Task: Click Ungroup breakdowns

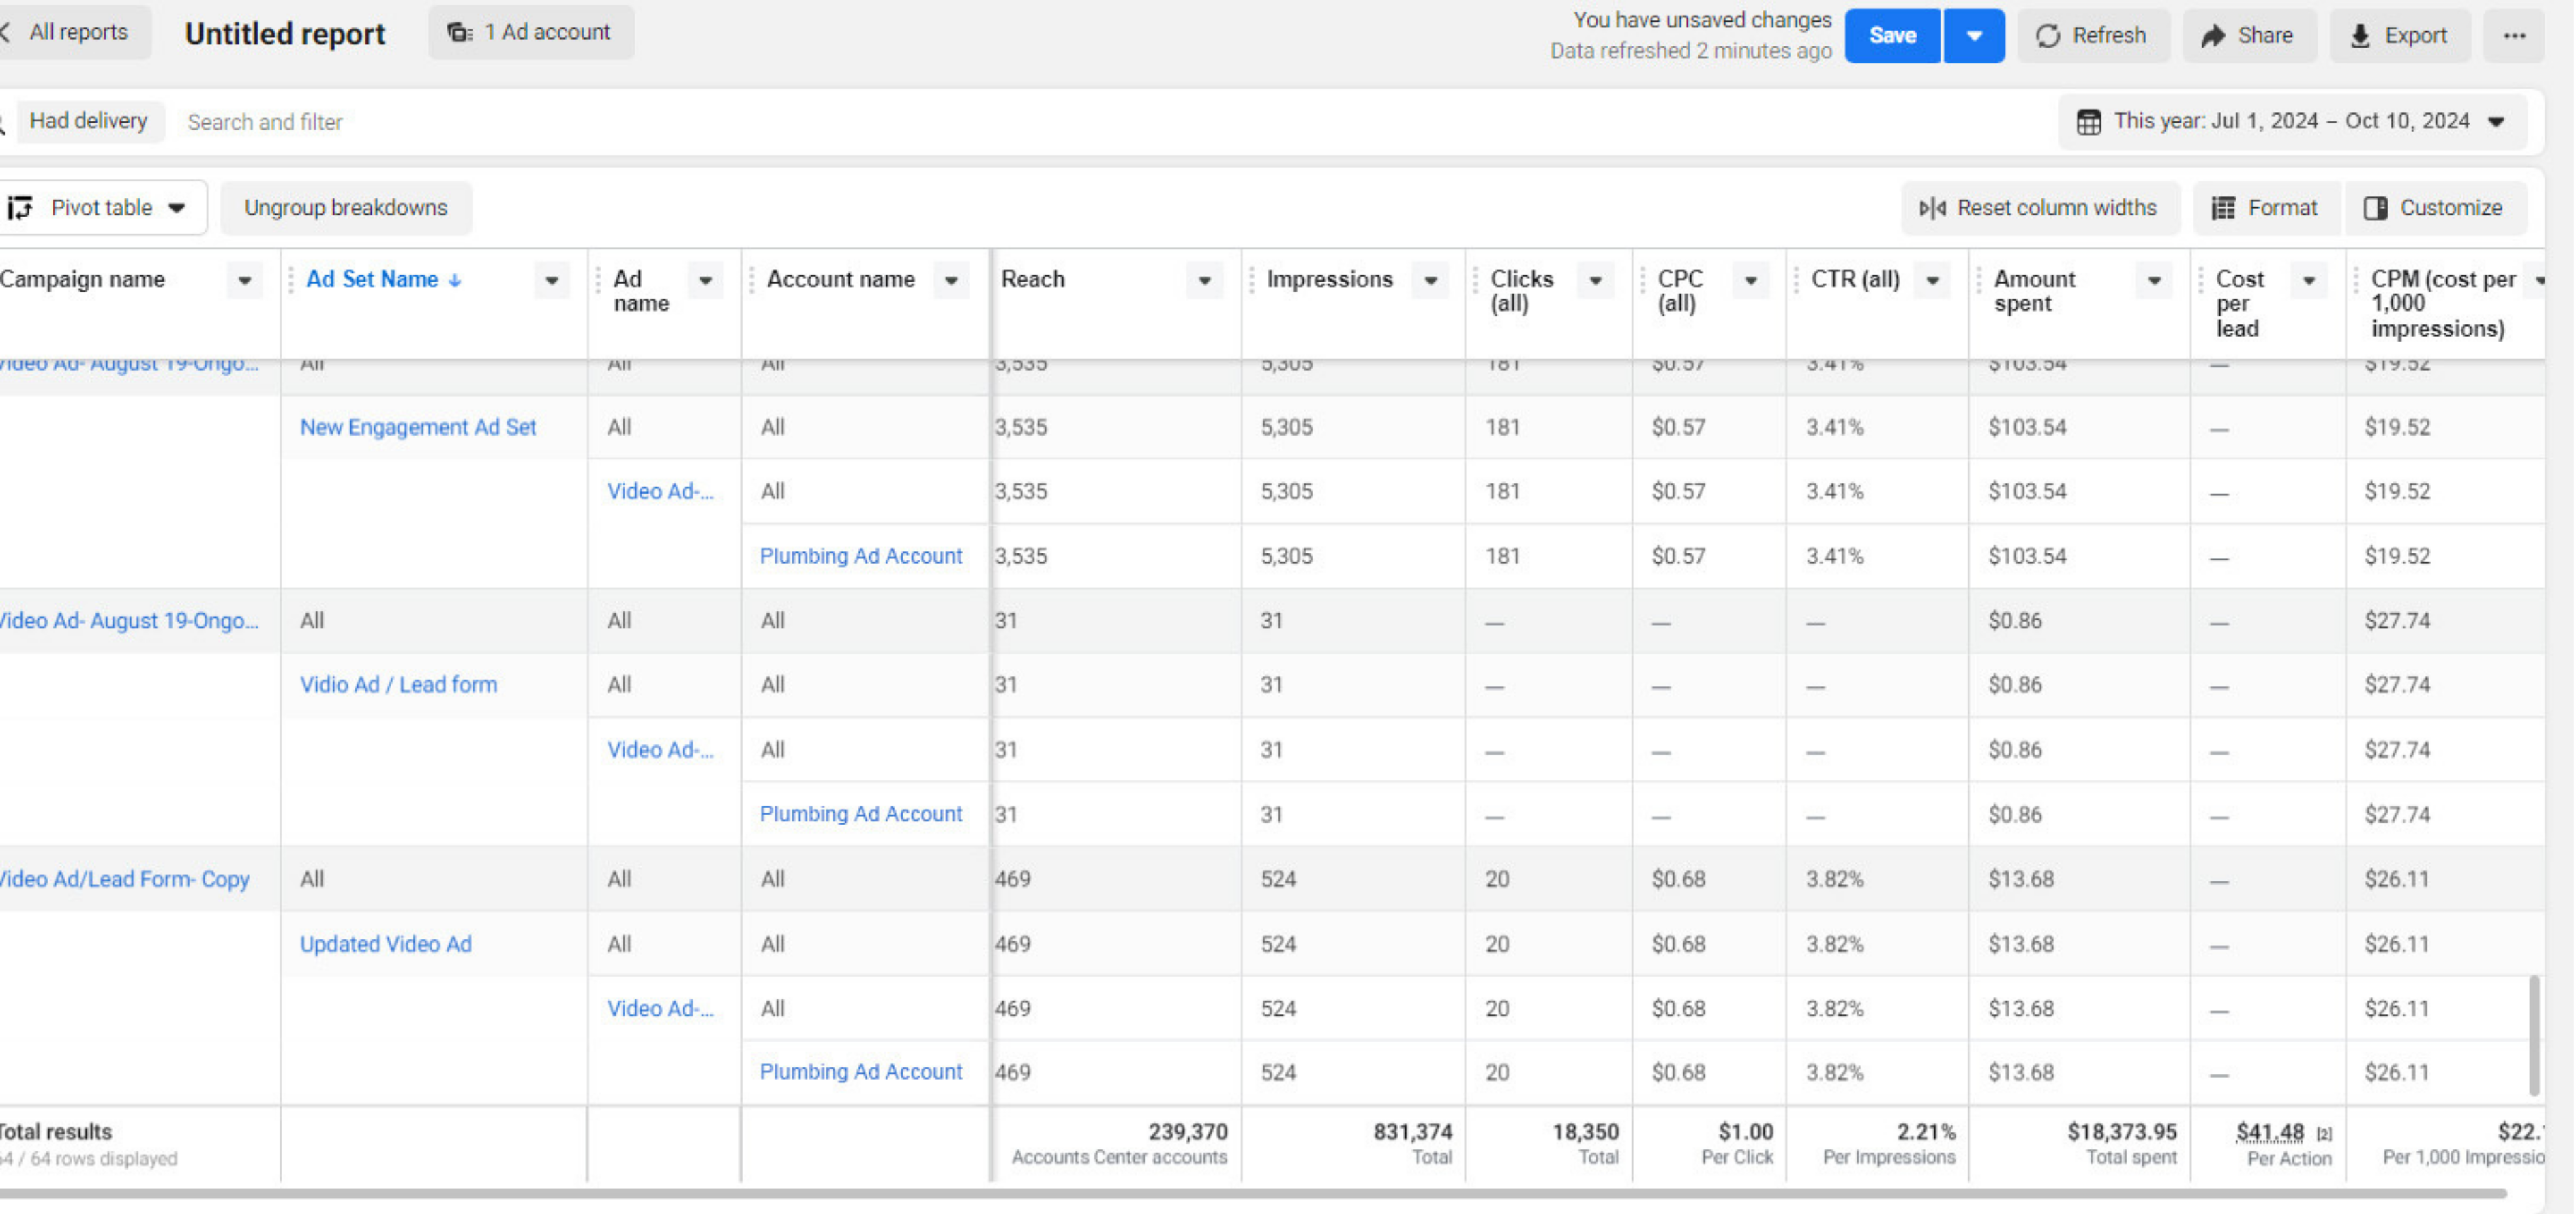Action: pyautogui.click(x=346, y=208)
